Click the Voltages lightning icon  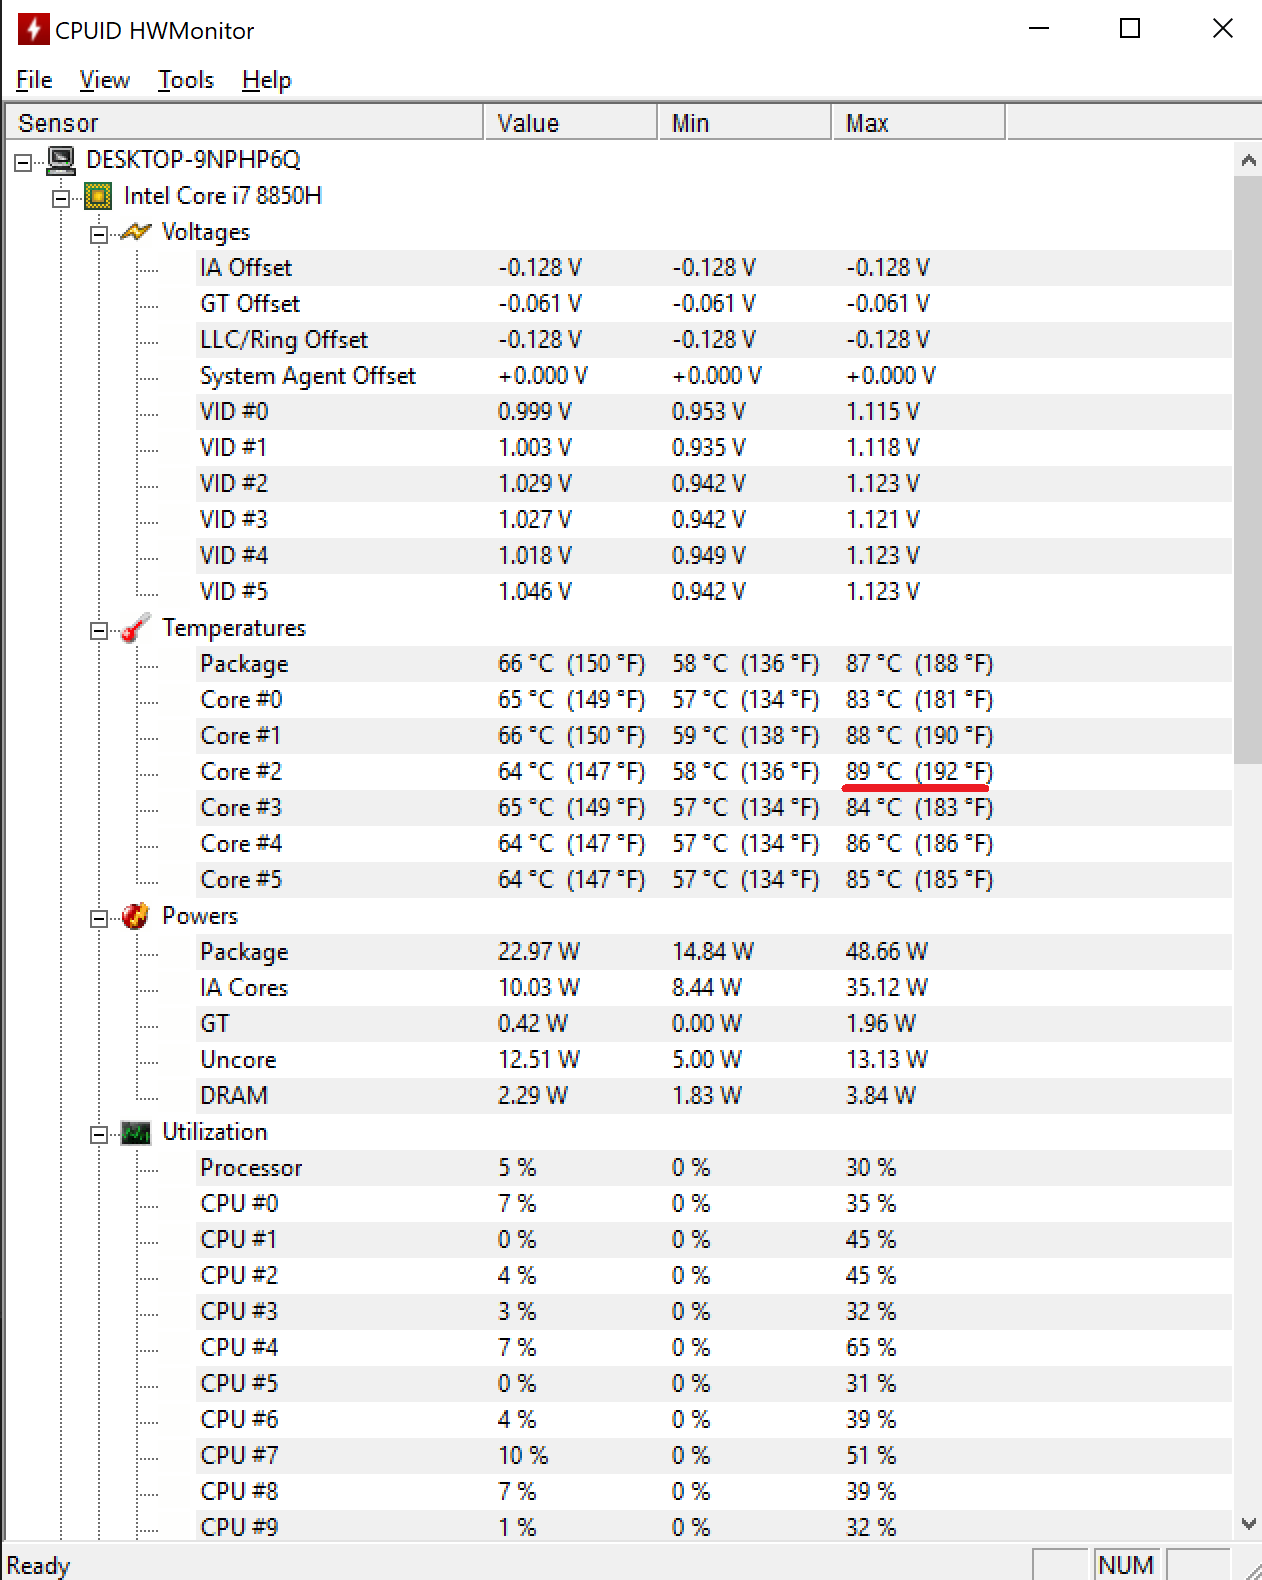135,232
